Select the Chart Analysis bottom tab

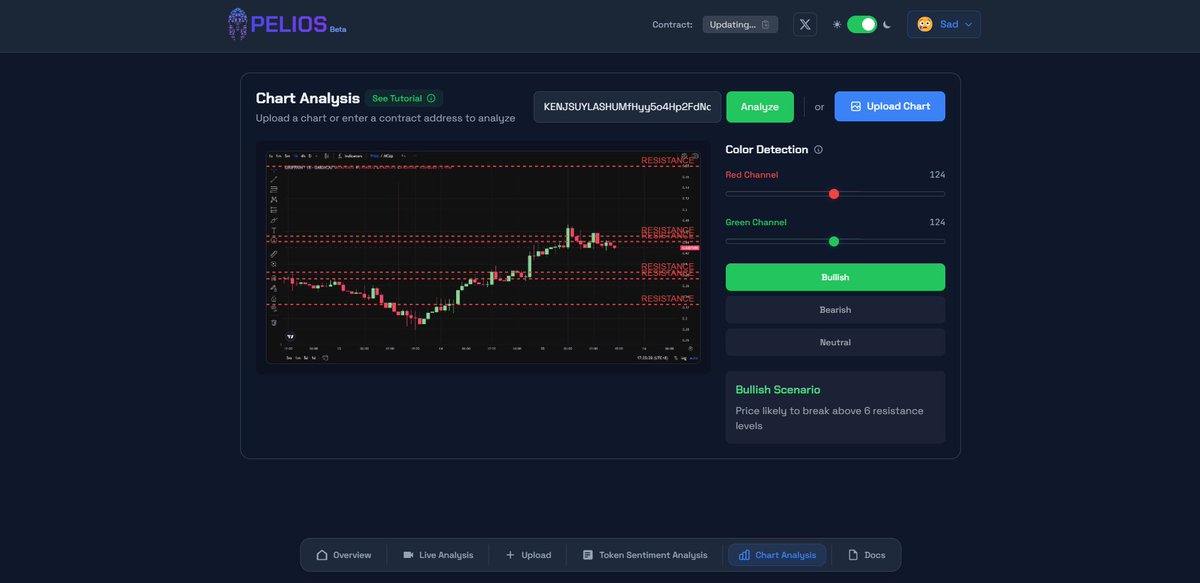pyautogui.click(x=777, y=555)
